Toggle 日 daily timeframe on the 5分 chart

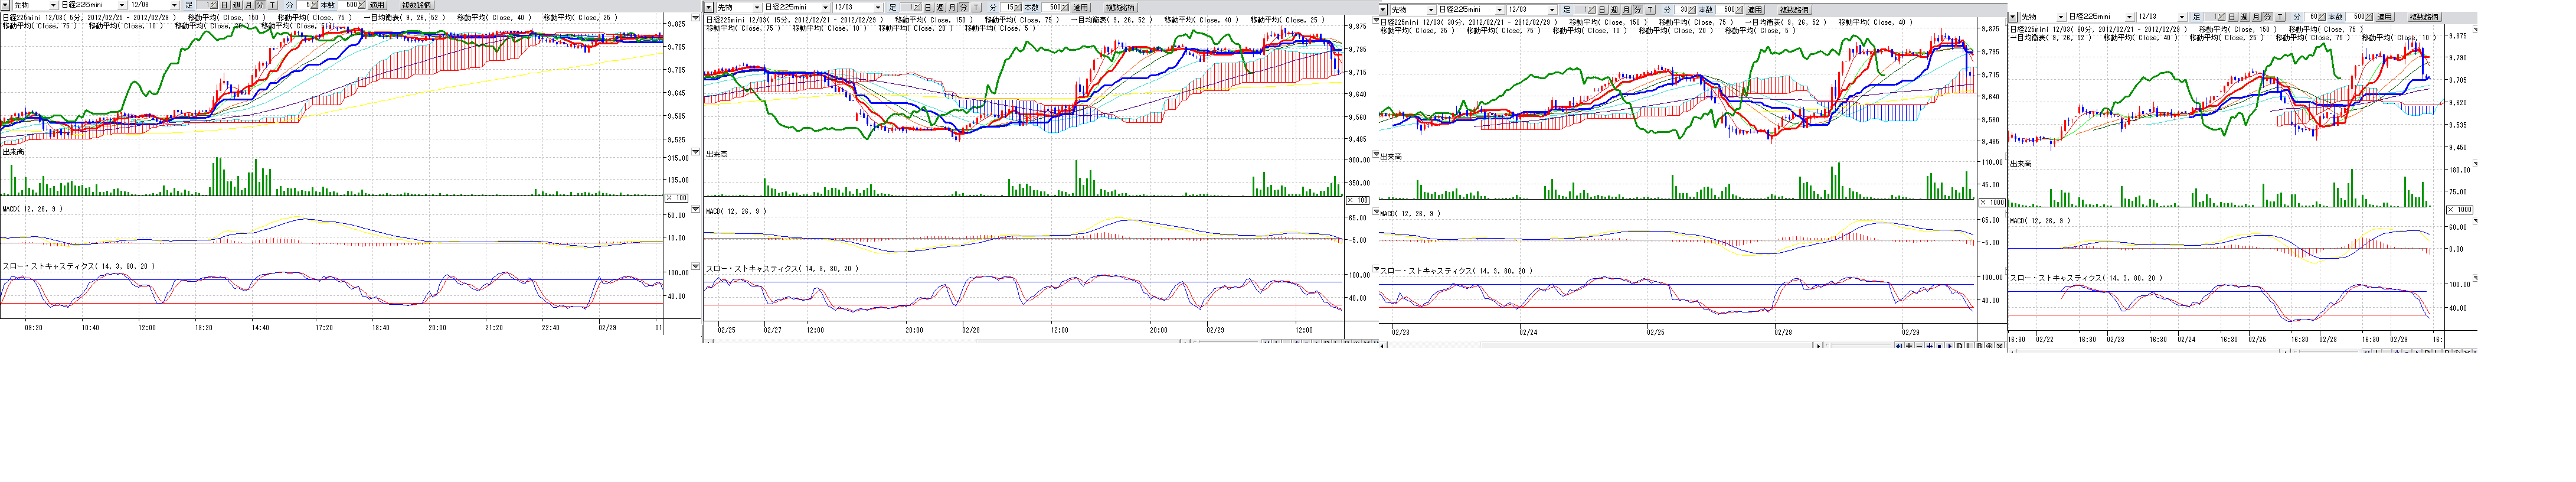[x=225, y=6]
